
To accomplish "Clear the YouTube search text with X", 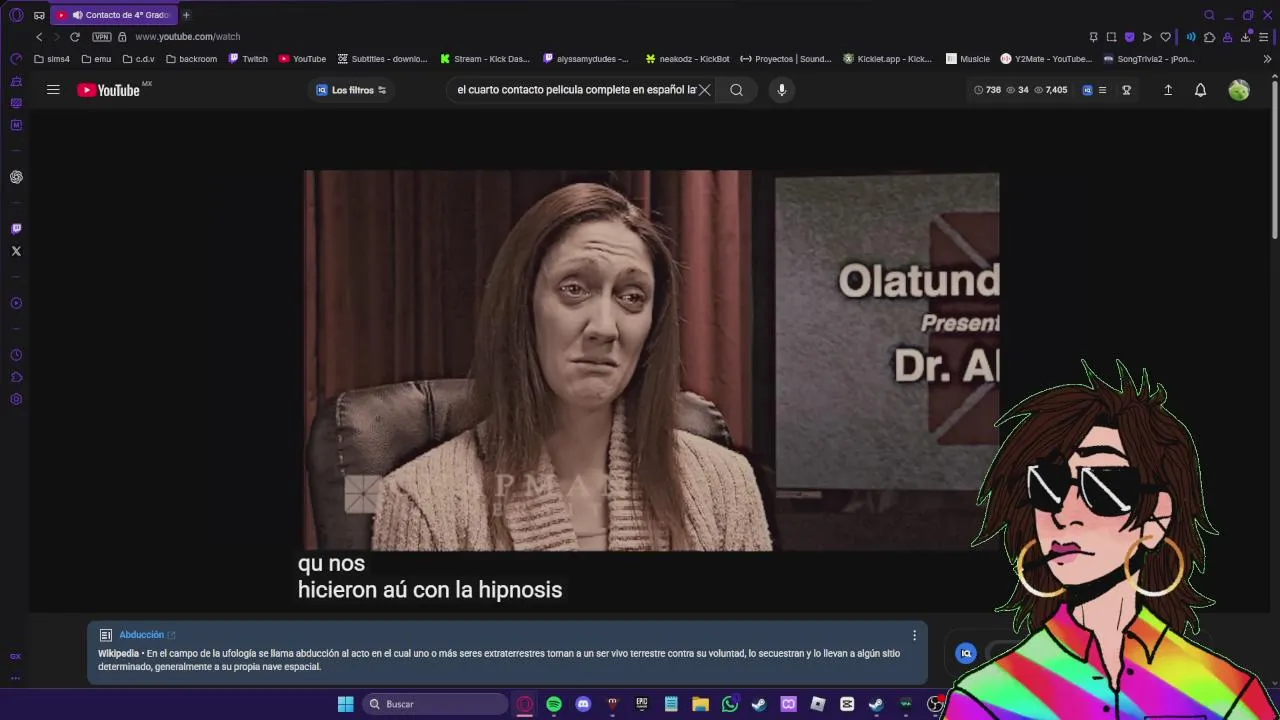I will click(x=705, y=90).
